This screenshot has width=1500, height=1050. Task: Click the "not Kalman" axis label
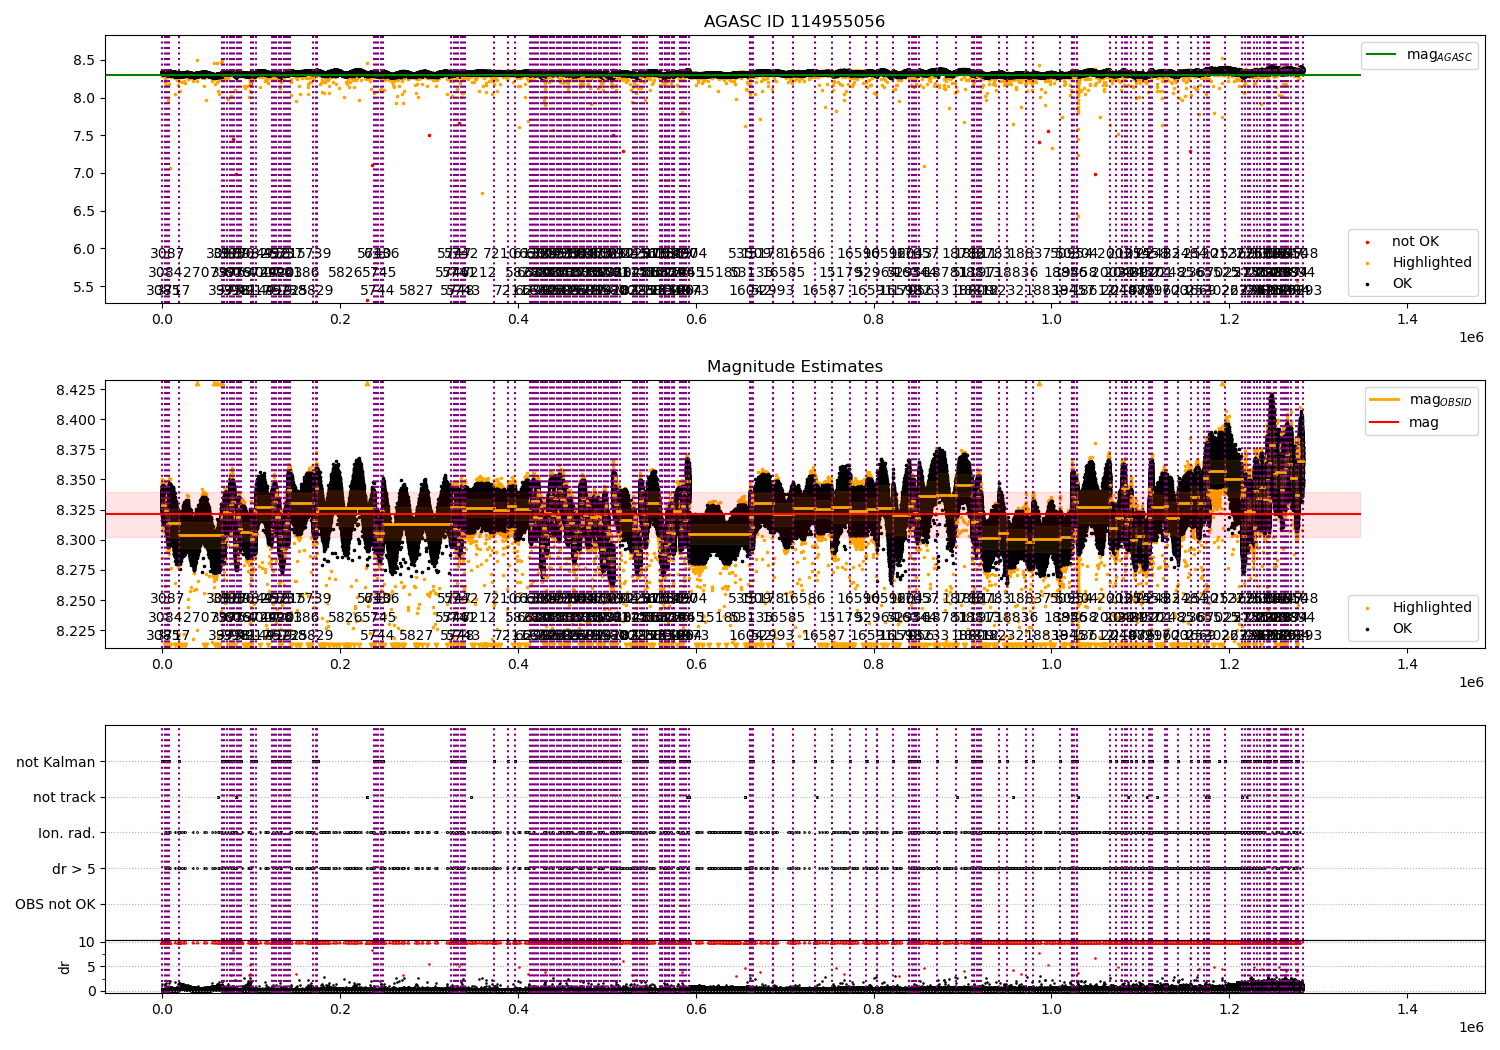click(56, 762)
